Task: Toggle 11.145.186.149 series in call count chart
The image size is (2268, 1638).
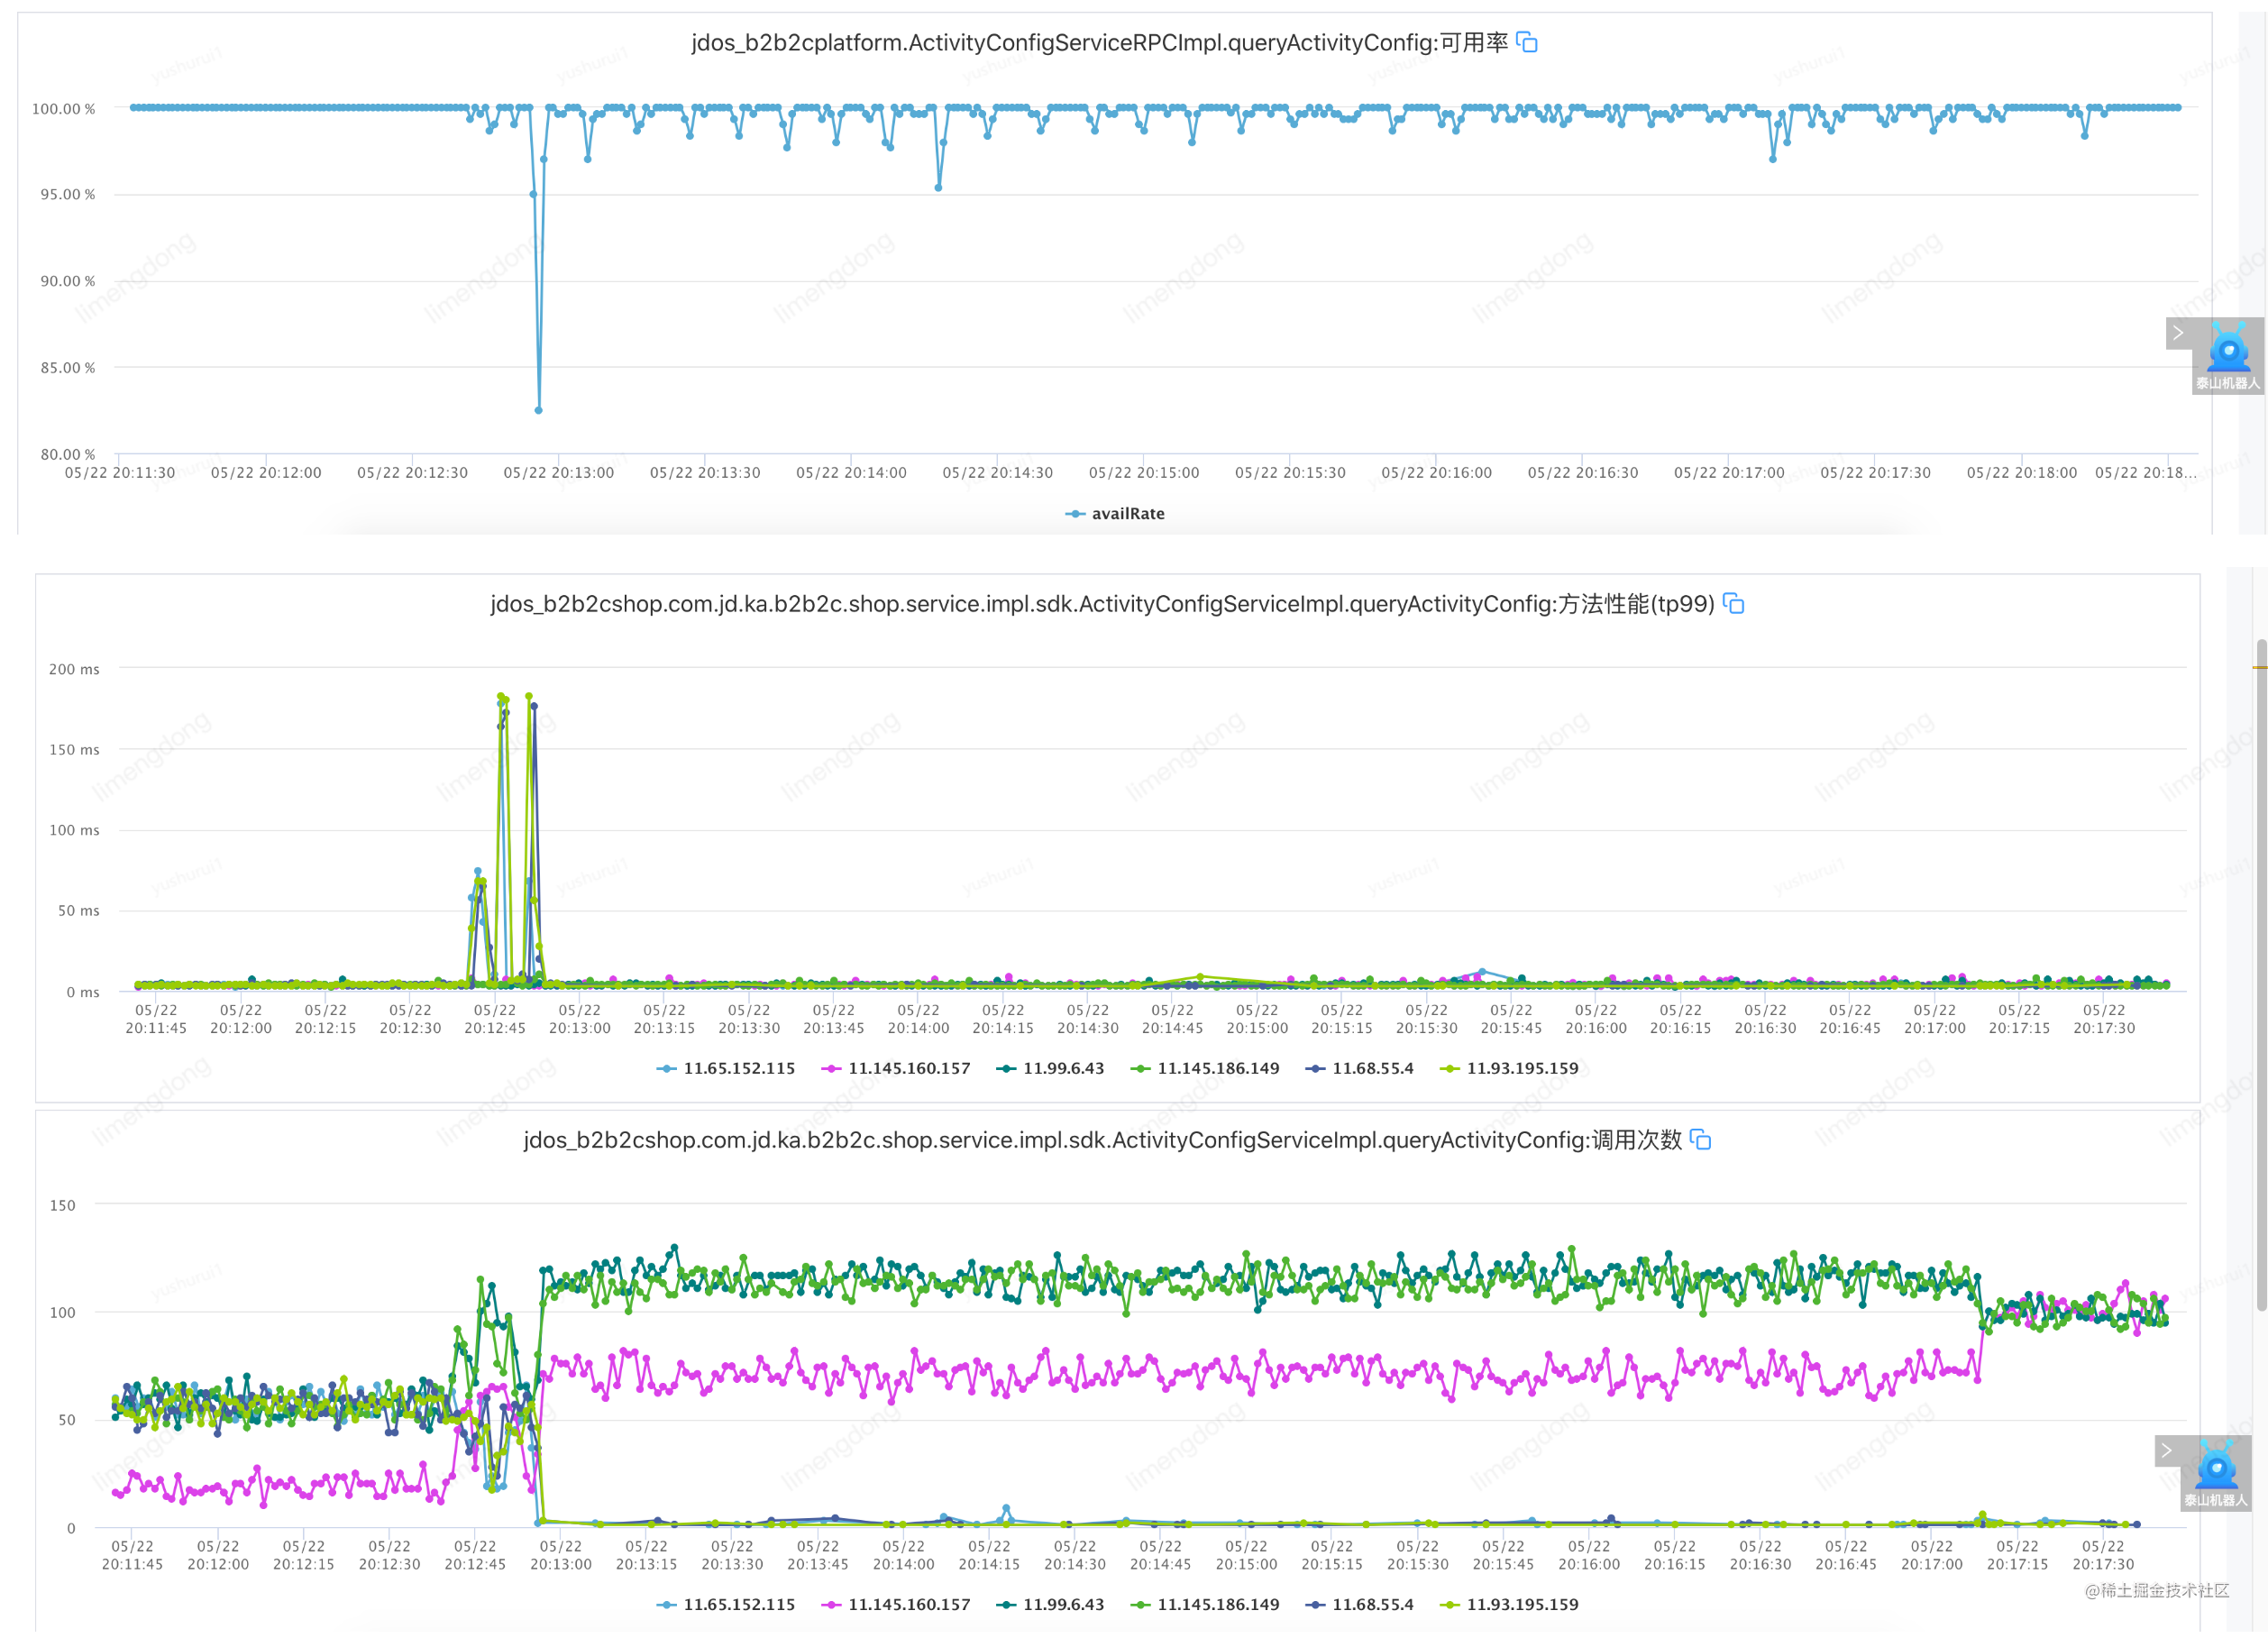Action: (1204, 1604)
